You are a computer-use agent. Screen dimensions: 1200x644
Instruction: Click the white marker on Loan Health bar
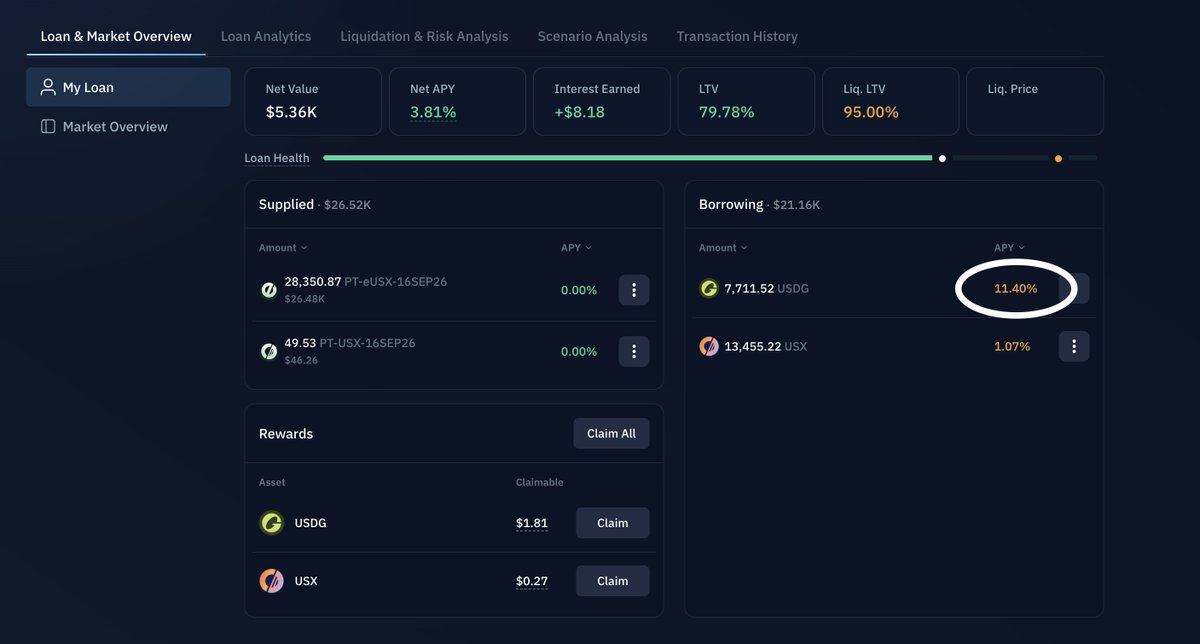click(942, 158)
